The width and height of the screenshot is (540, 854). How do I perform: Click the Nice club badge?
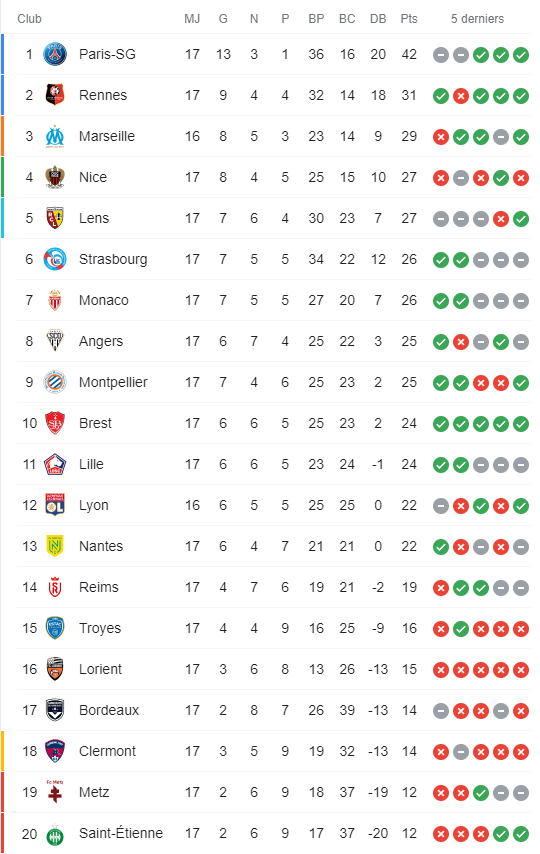(x=54, y=177)
